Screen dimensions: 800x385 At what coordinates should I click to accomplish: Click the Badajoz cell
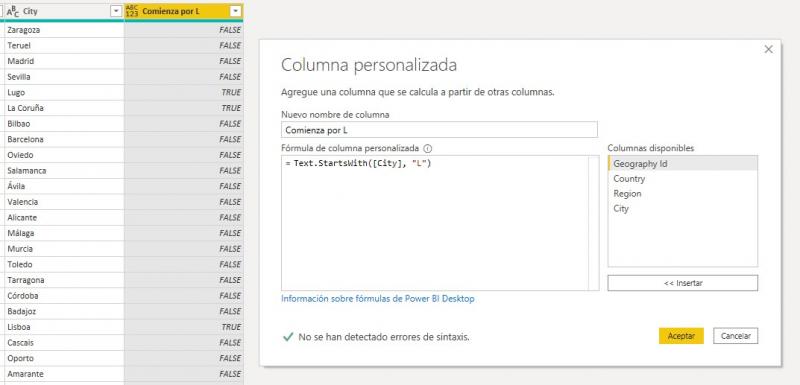(64, 311)
